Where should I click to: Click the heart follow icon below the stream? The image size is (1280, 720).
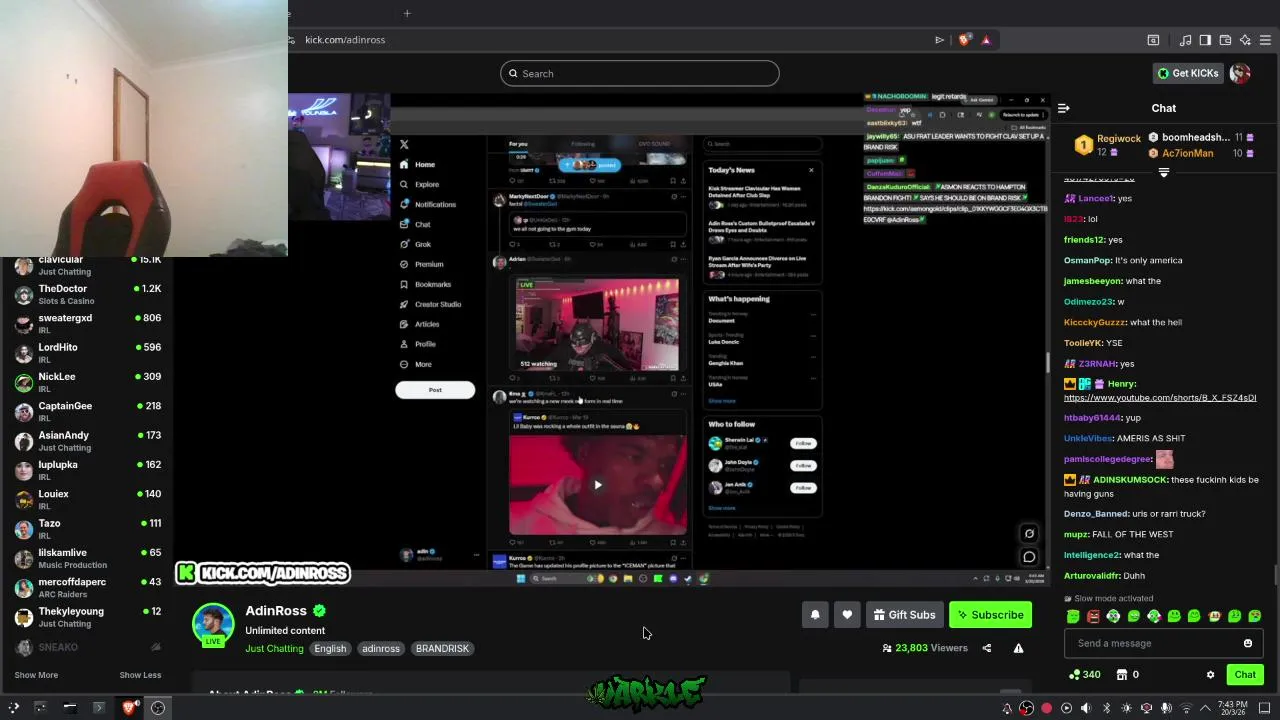click(847, 615)
